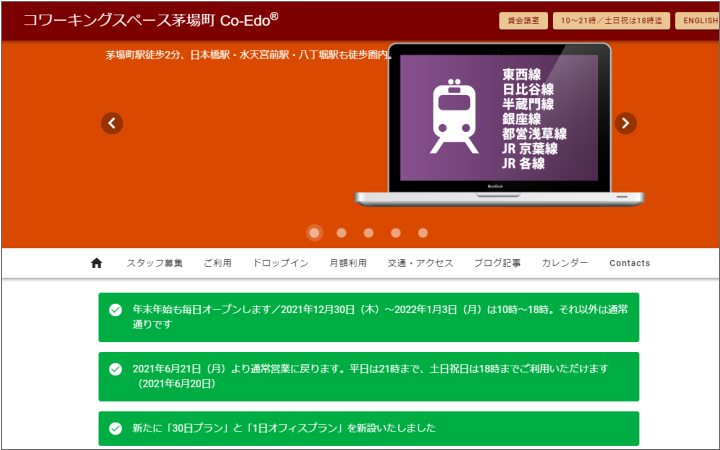Open the ブログ記事 menu item
The image size is (720, 450).
[x=497, y=263]
